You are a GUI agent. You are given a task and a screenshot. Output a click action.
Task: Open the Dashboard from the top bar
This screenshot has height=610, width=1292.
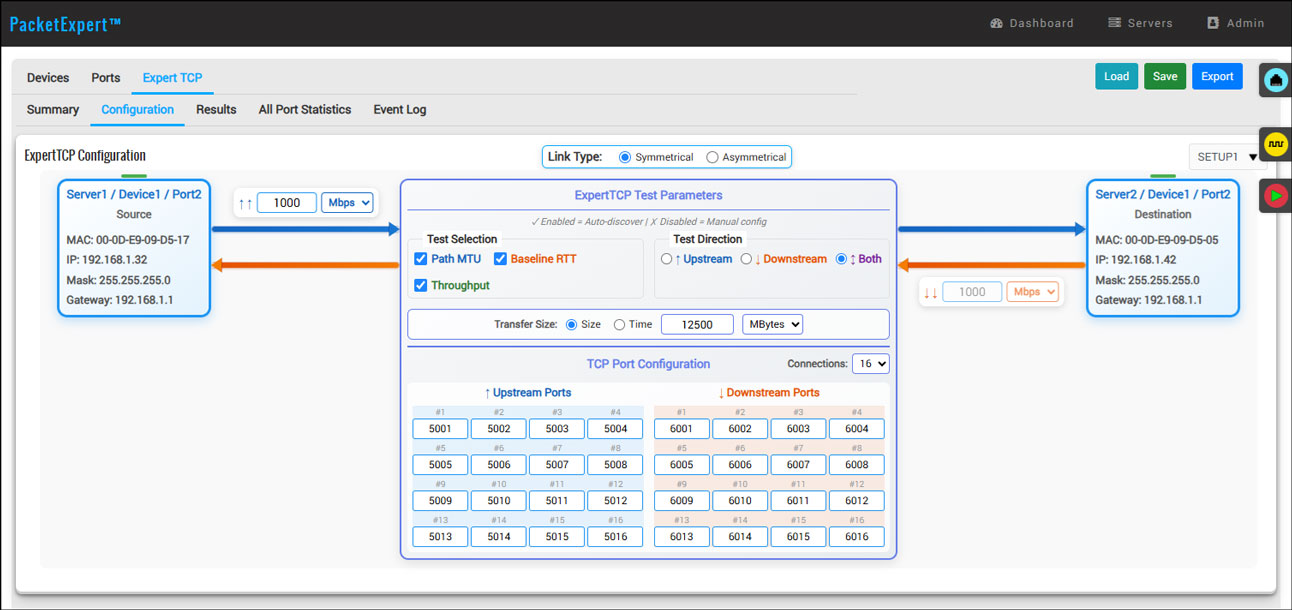pos(1031,23)
